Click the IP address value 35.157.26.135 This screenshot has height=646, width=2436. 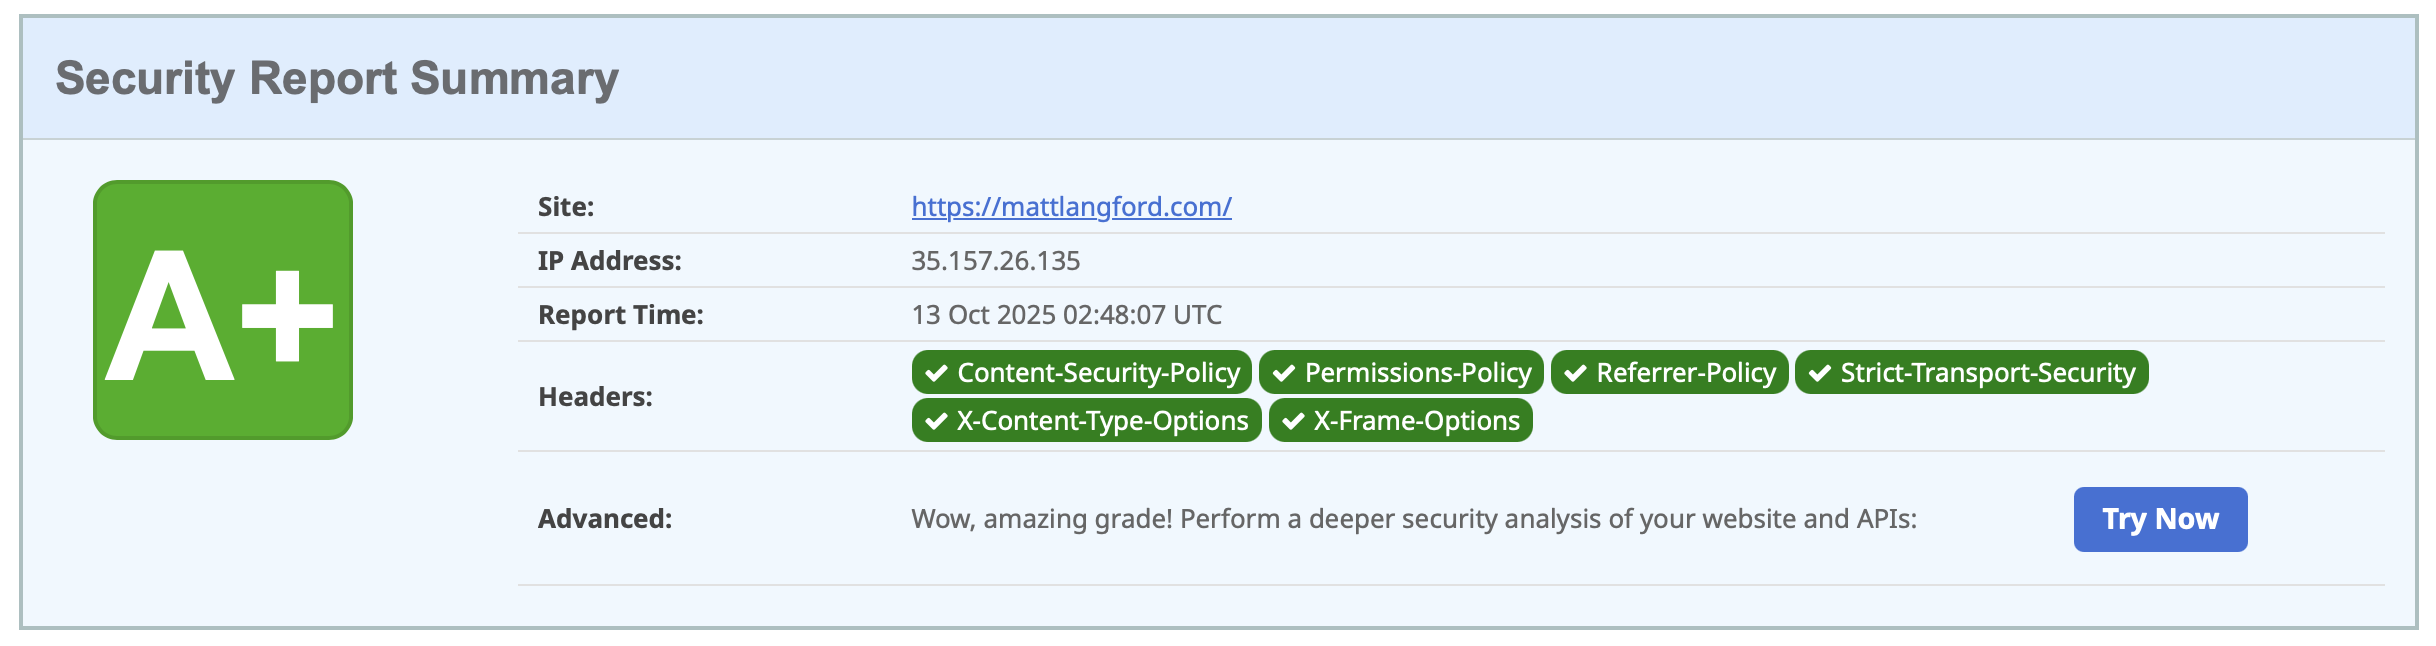coord(995,261)
